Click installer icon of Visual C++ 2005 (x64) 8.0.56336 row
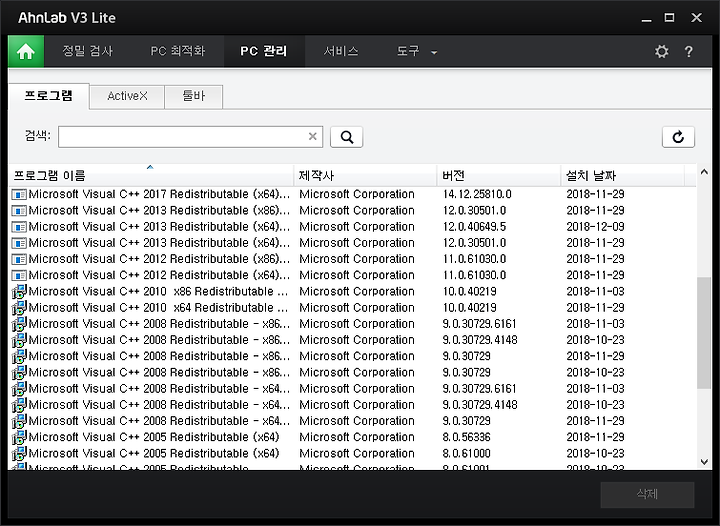Image resolution: width=720 pixels, height=526 pixels. [19, 437]
